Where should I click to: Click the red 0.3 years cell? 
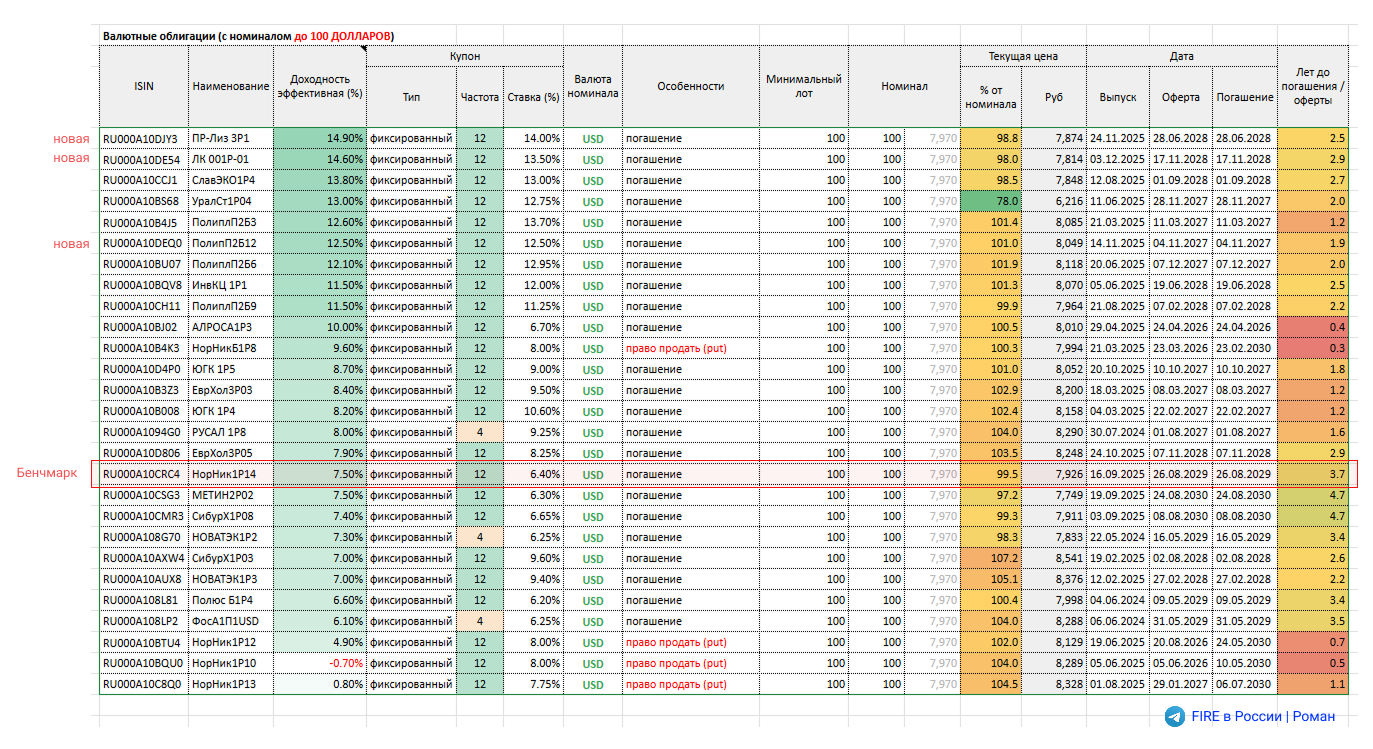pos(1312,348)
